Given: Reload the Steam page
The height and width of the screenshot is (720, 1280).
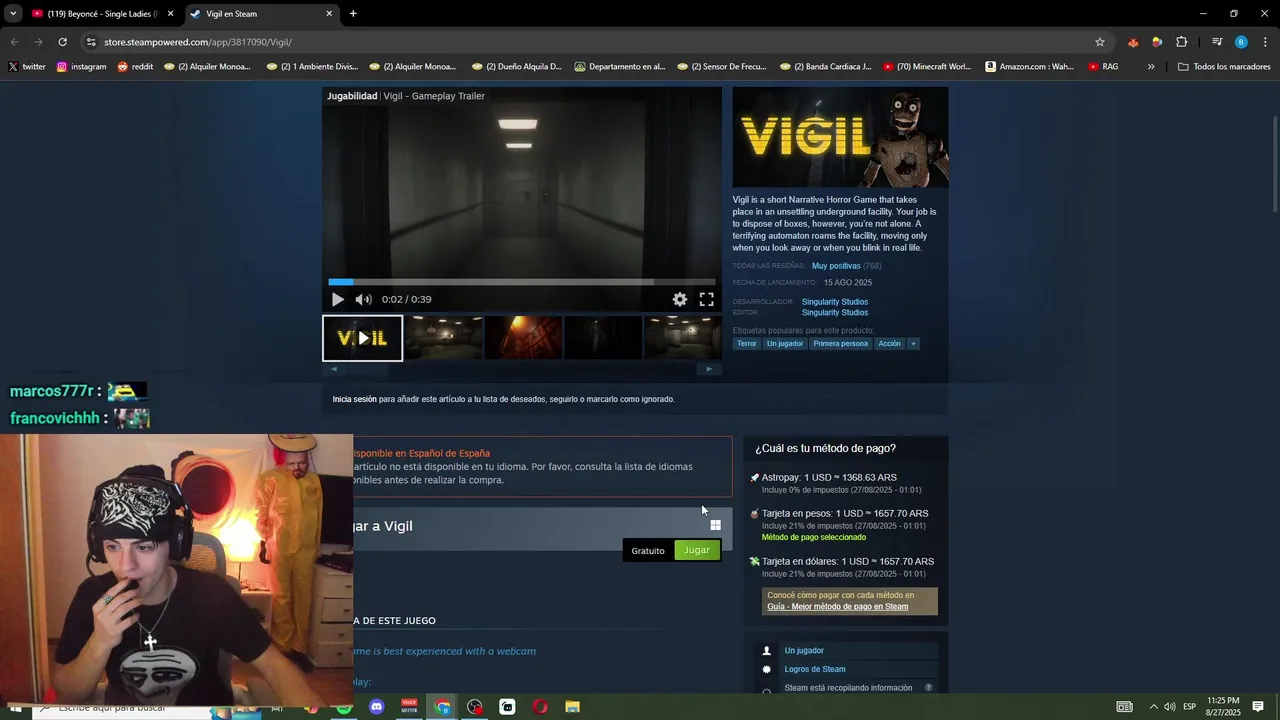Looking at the screenshot, I should click(62, 42).
